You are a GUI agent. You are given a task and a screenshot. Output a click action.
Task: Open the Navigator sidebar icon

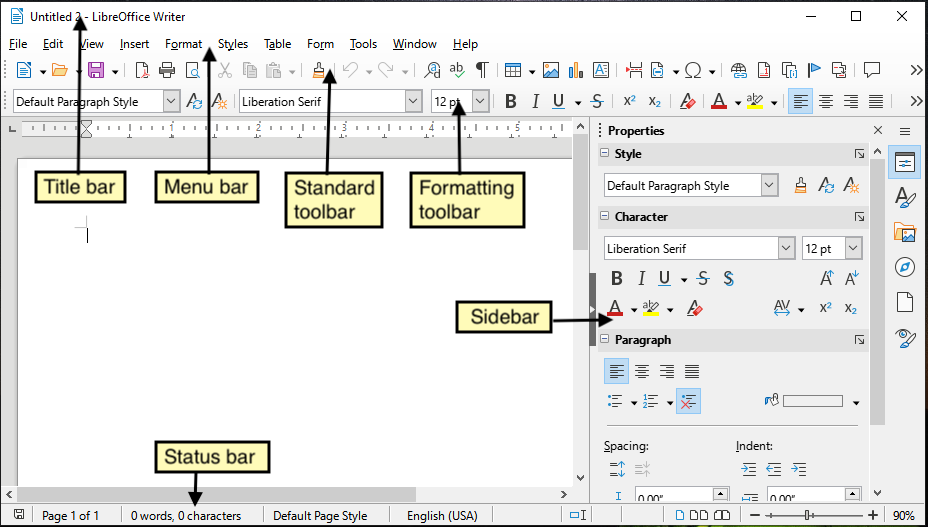905,267
